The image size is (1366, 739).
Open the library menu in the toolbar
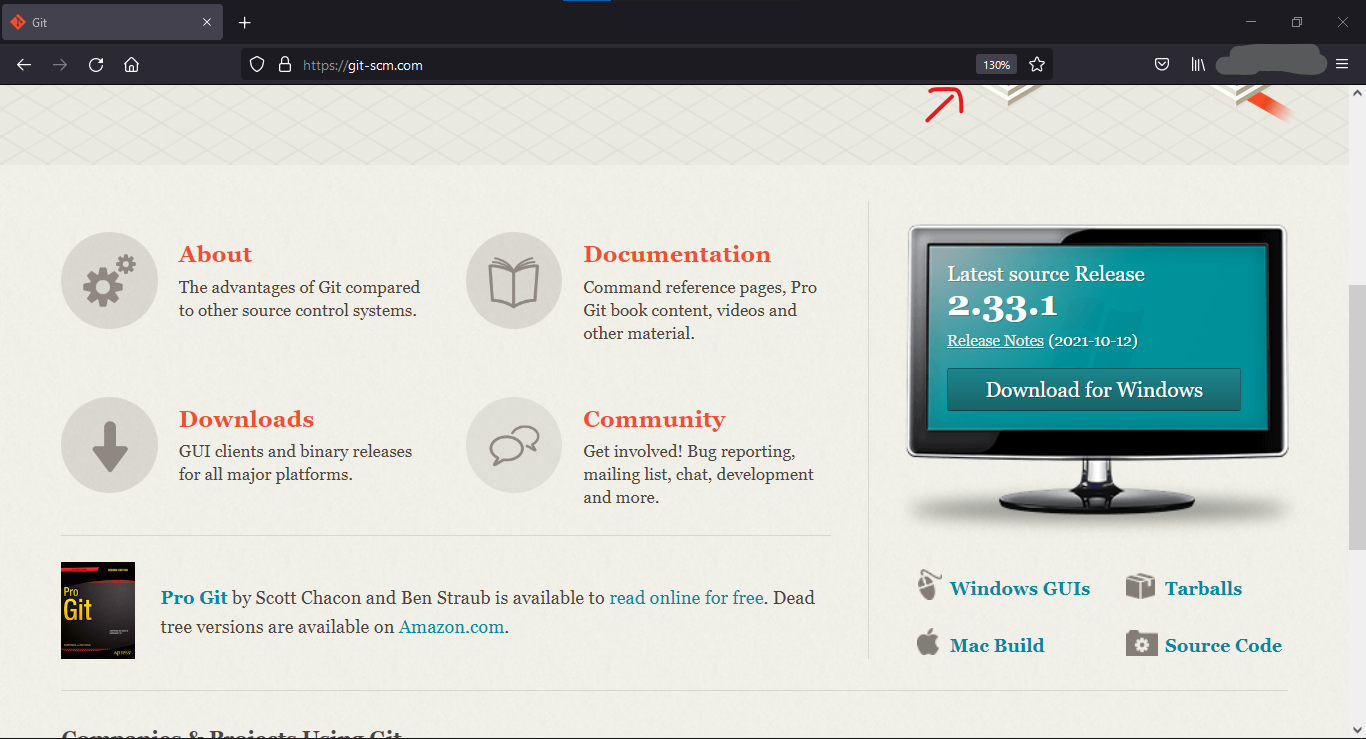pos(1198,64)
